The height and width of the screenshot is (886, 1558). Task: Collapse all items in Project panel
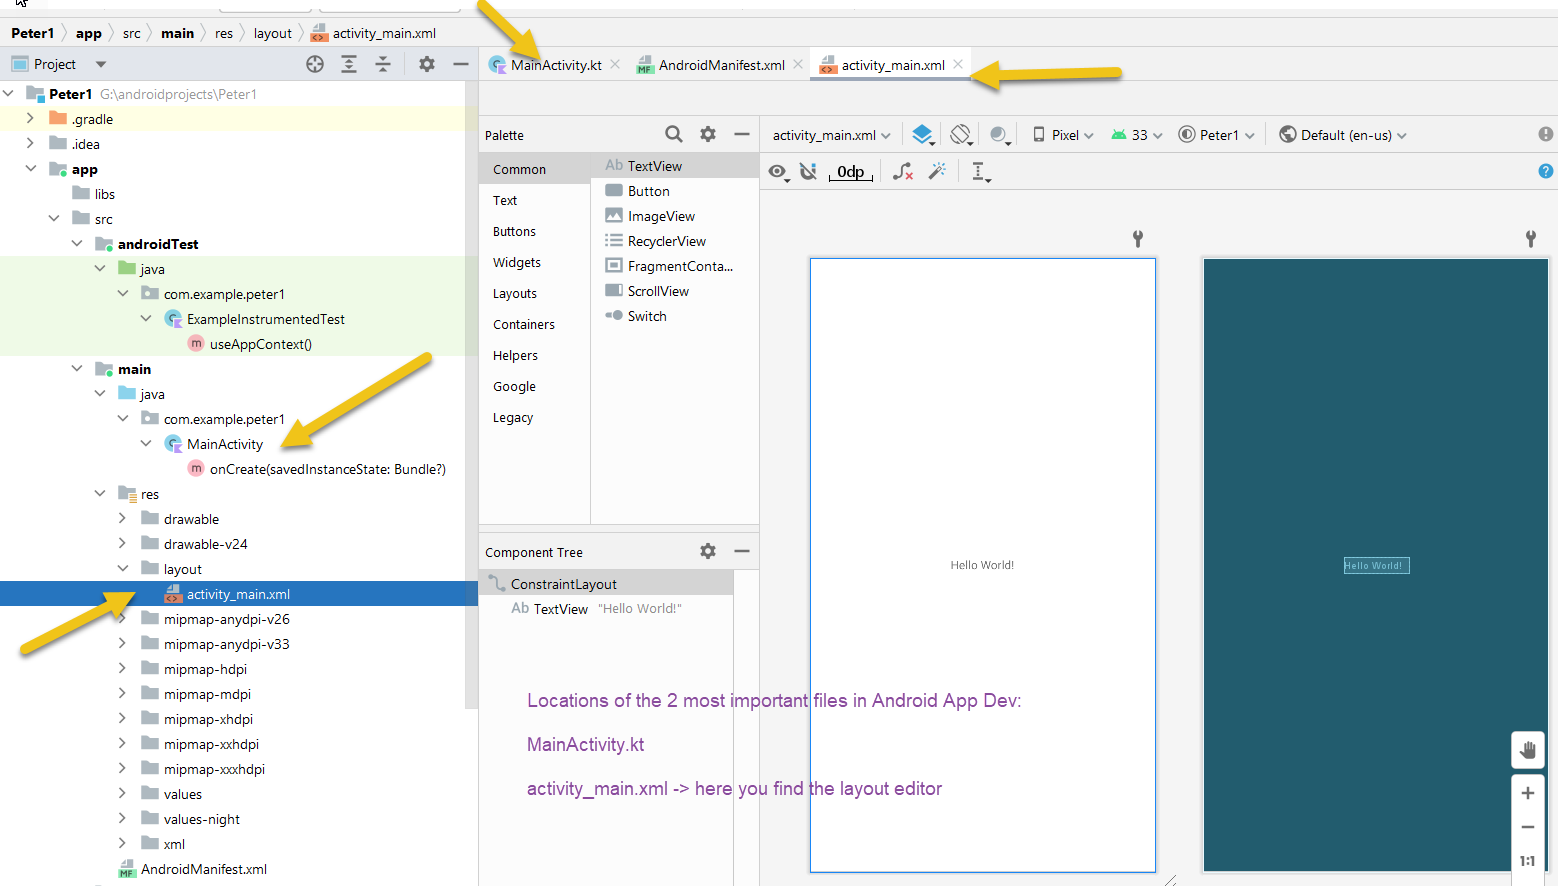[383, 64]
